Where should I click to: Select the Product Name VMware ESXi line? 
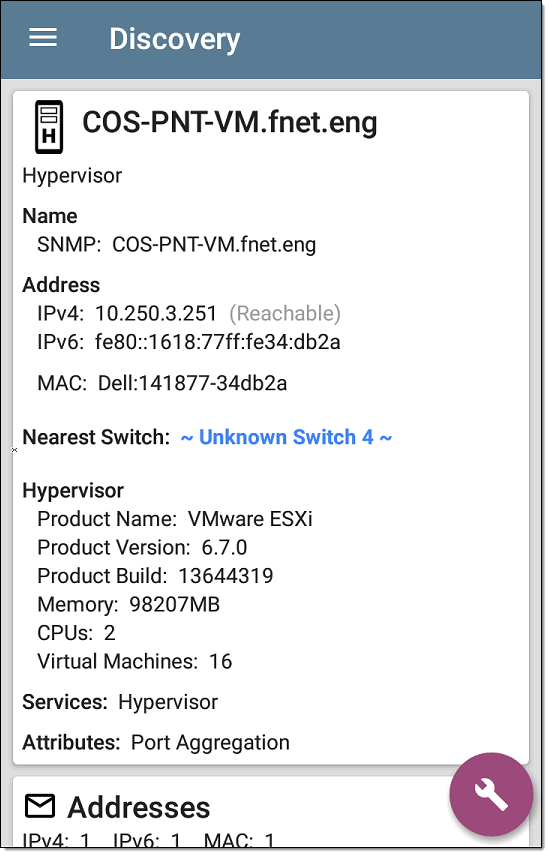pyautogui.click(x=175, y=519)
